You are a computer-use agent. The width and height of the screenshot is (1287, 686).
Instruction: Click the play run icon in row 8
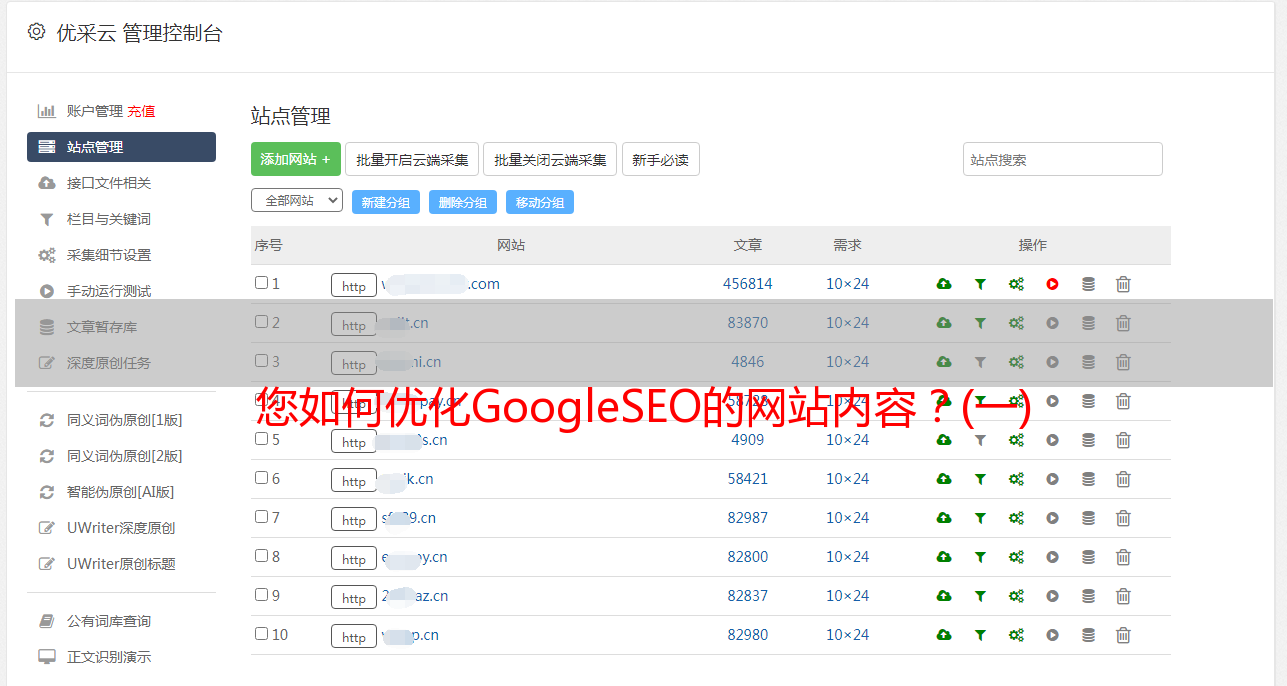coord(1052,557)
